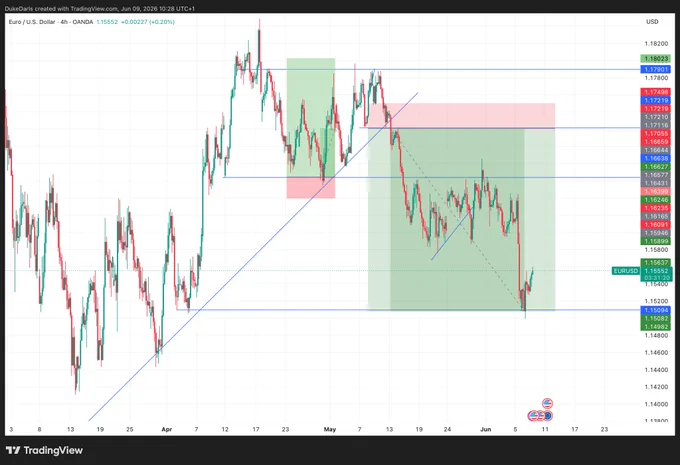Select the red 1.17219 price label
Screen dimensions: 680x465
click(x=656, y=108)
